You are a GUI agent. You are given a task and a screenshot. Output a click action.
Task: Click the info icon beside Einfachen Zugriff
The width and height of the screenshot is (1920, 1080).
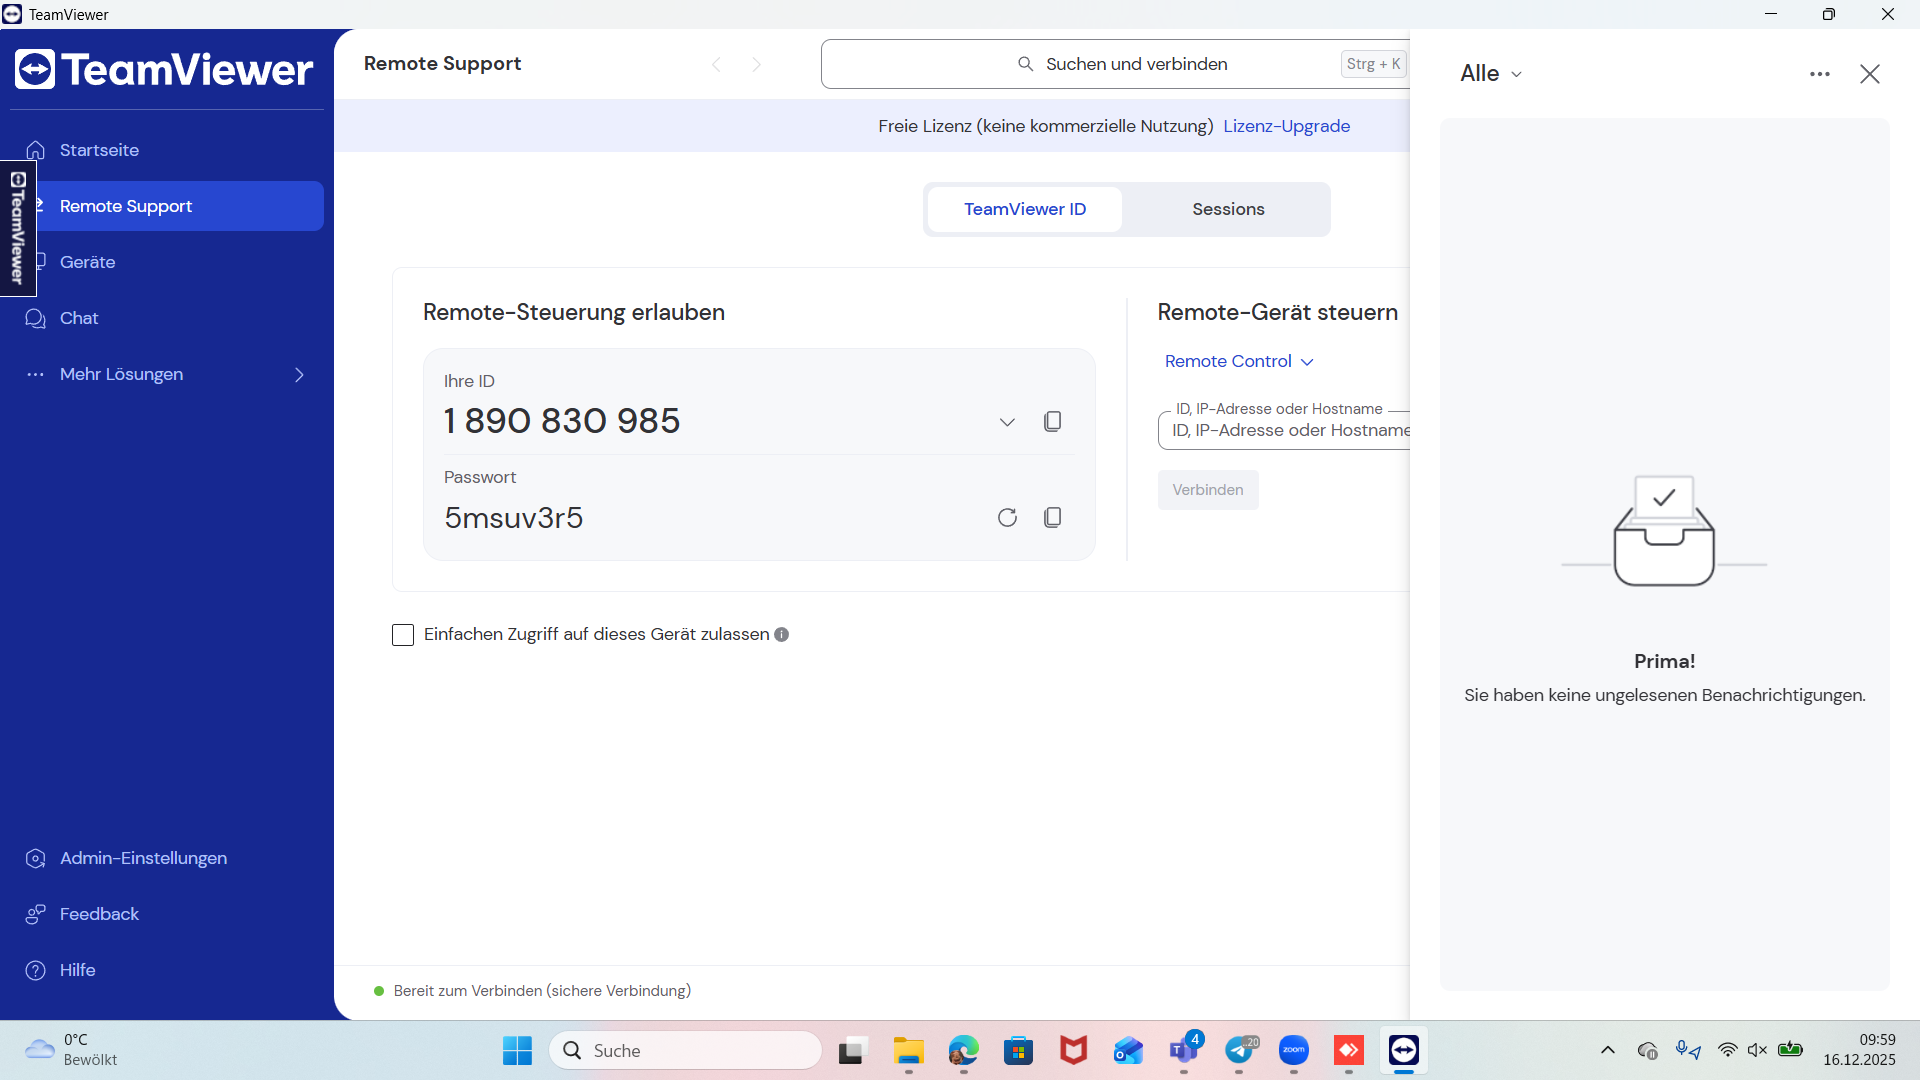coord(782,634)
